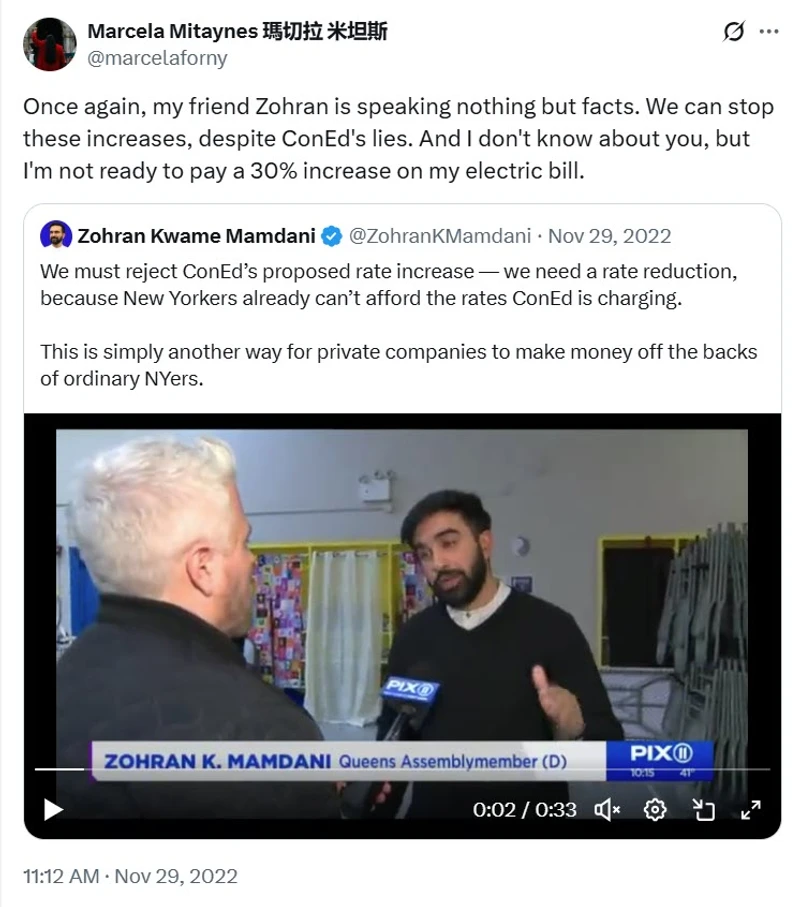Screen dimensions: 800x907
Task: Expand the video to fullscreen
Action: [x=751, y=810]
